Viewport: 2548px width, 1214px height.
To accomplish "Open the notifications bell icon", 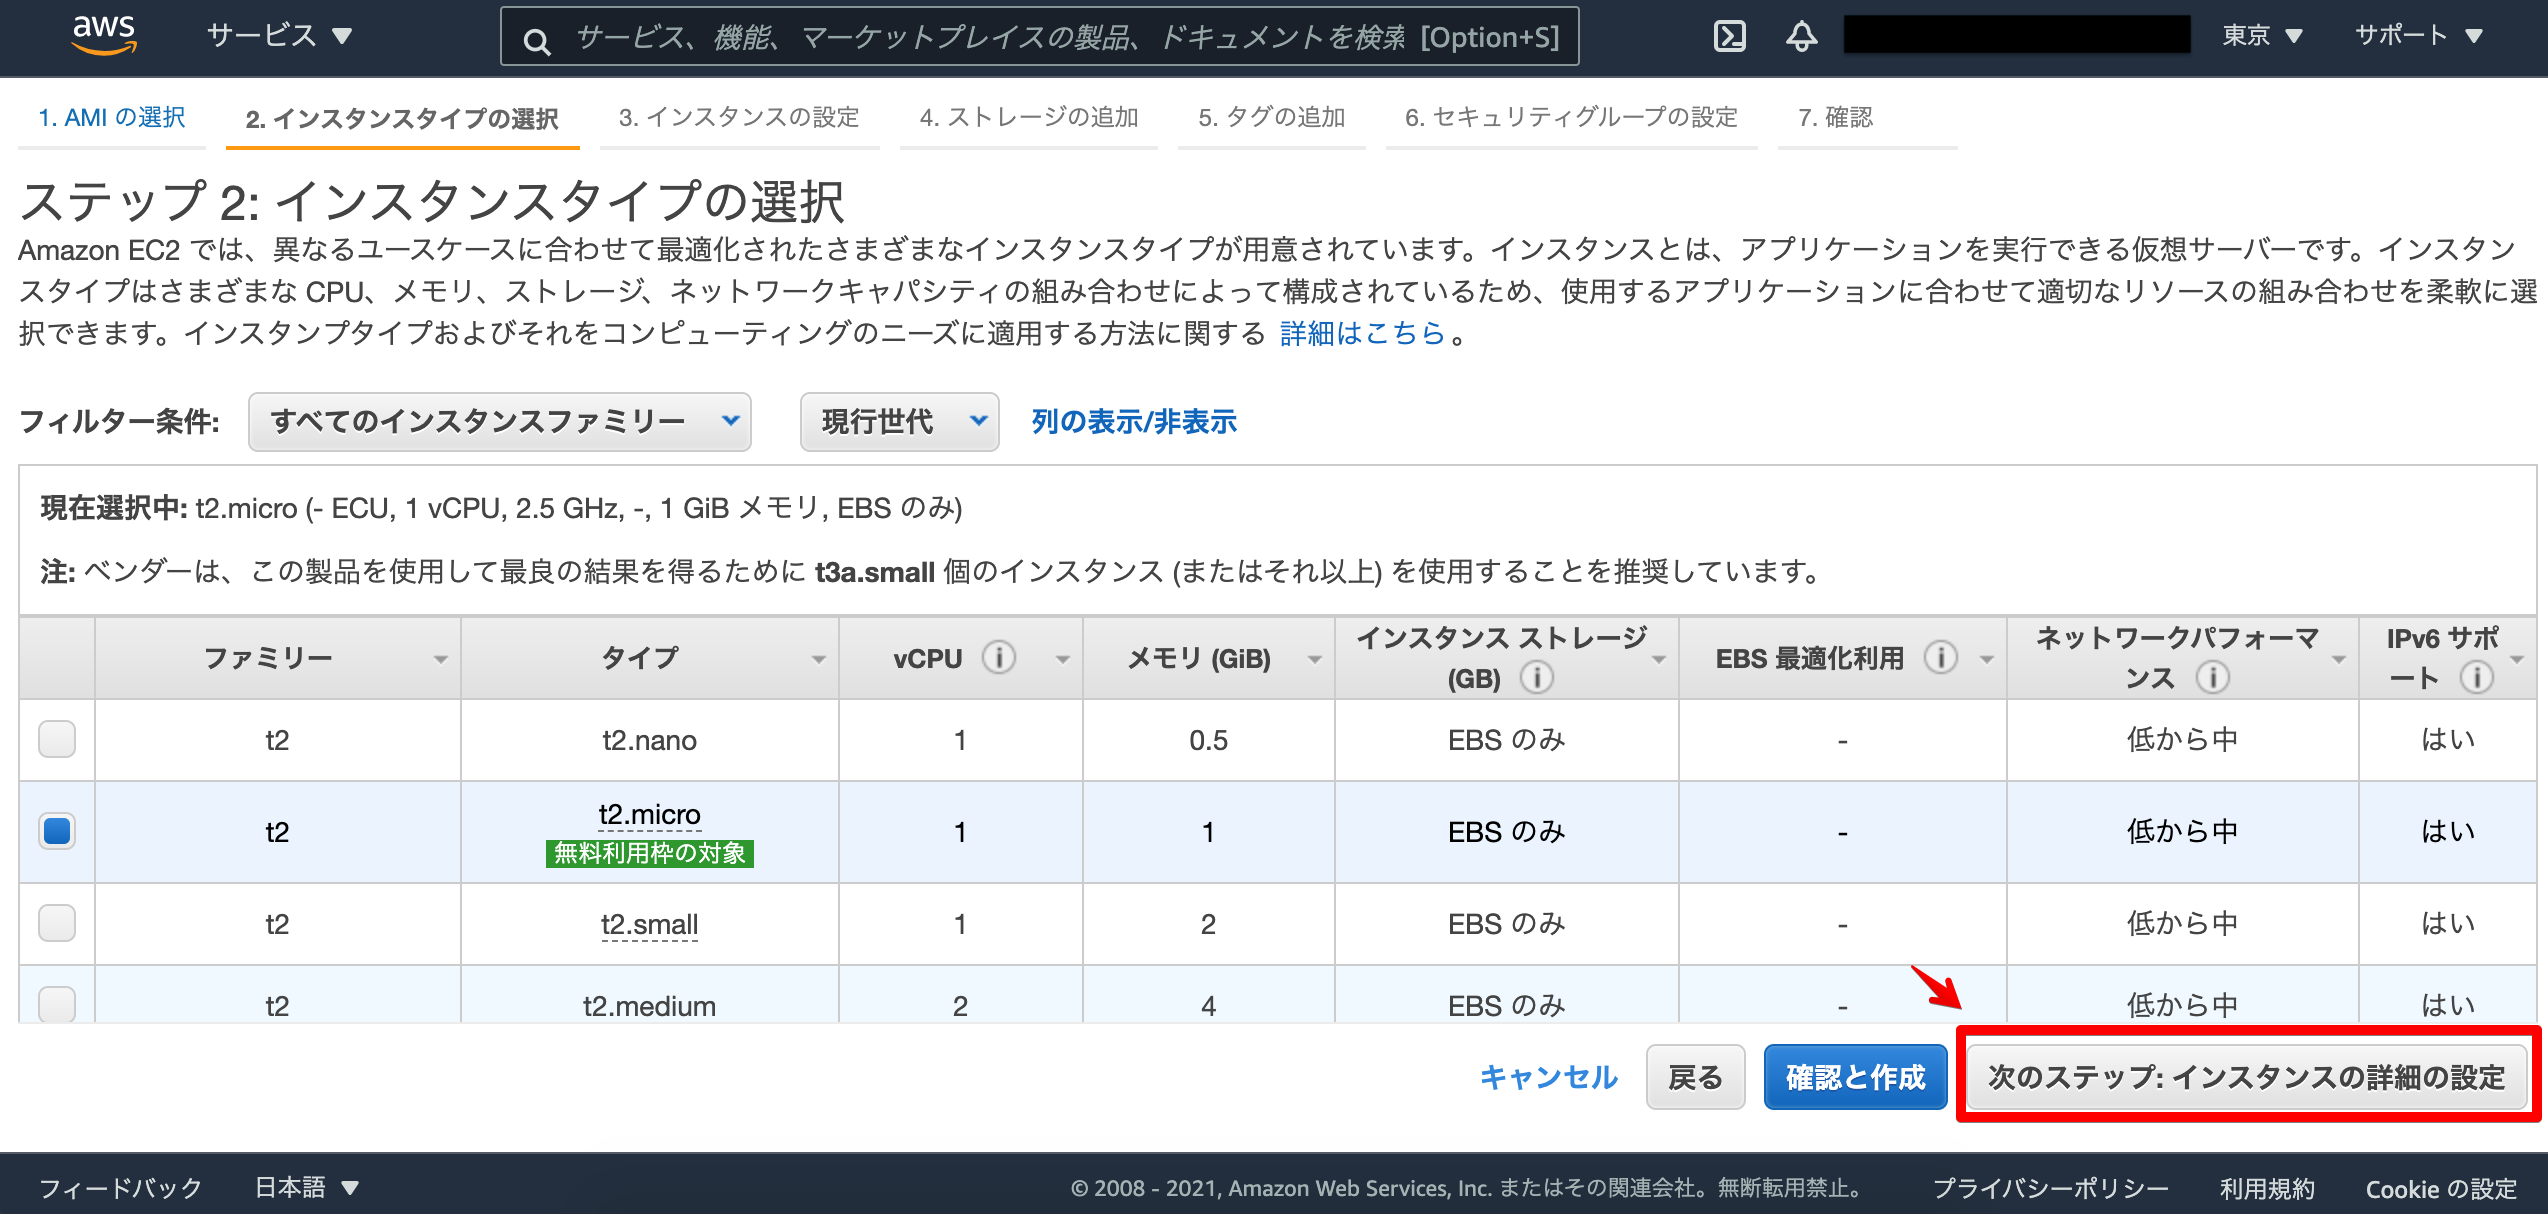I will coord(1802,36).
